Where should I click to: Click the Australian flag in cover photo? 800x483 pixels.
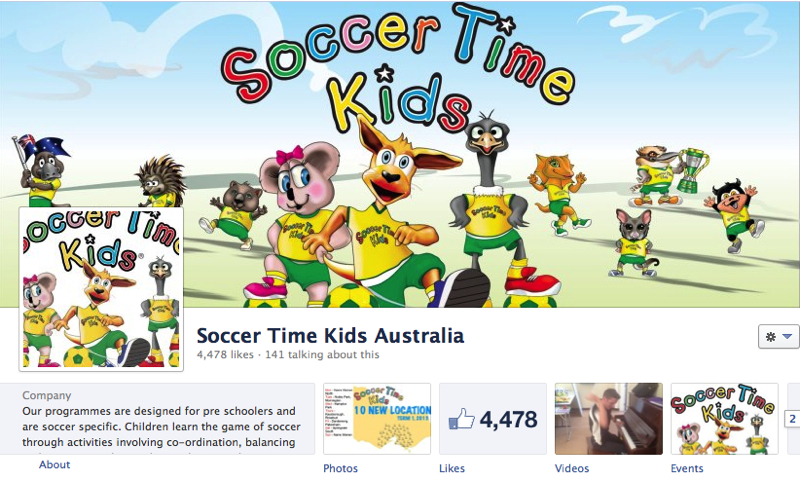point(41,148)
